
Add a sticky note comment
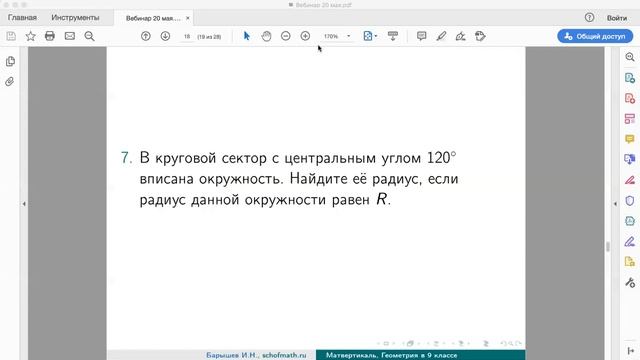tap(422, 36)
